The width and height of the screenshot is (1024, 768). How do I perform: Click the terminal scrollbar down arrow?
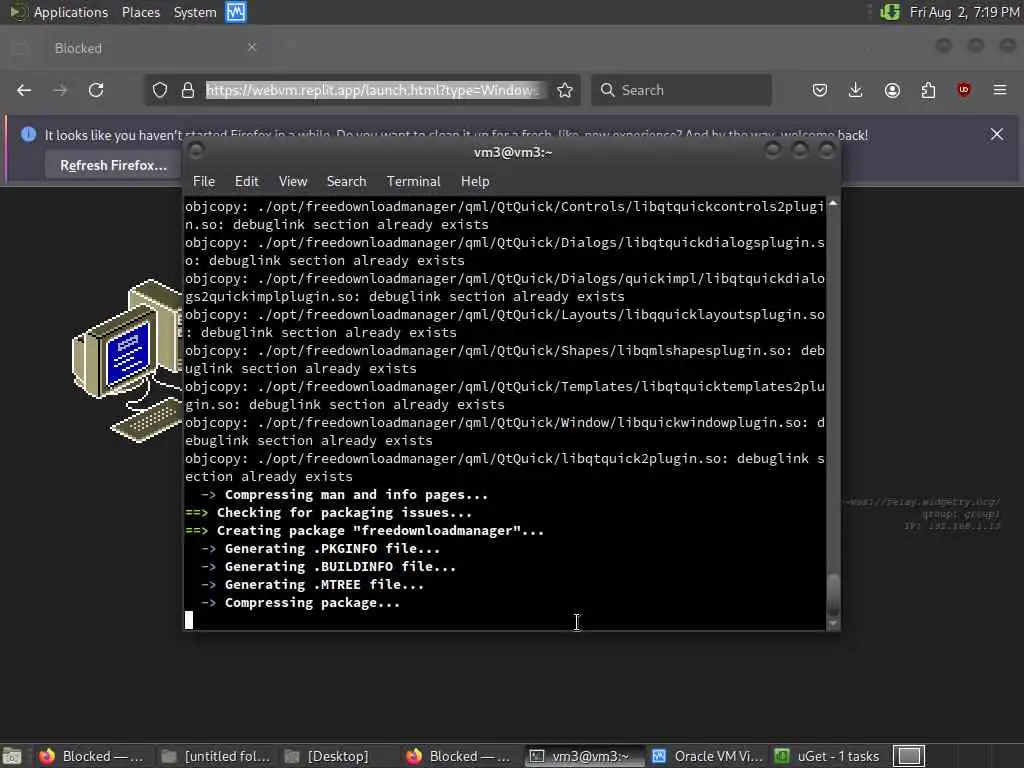[x=833, y=624]
